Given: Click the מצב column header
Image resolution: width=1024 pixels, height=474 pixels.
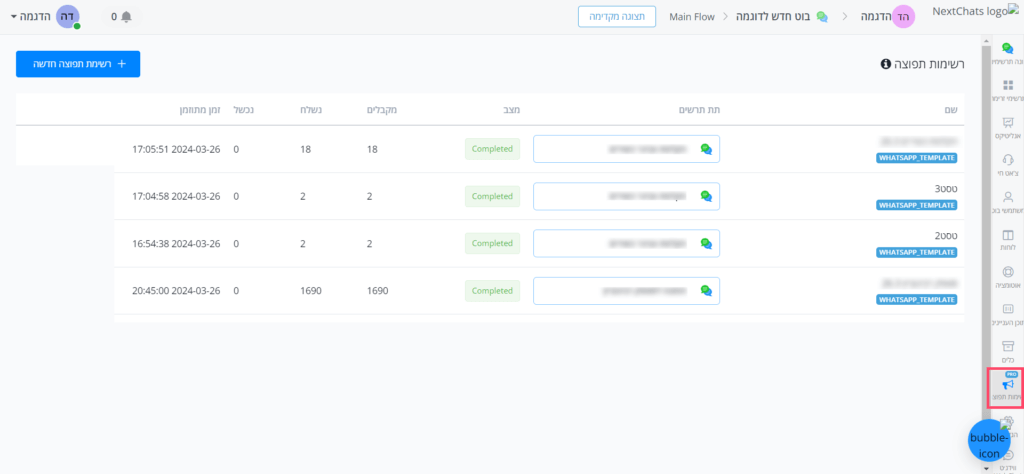Looking at the screenshot, I should pos(512,109).
